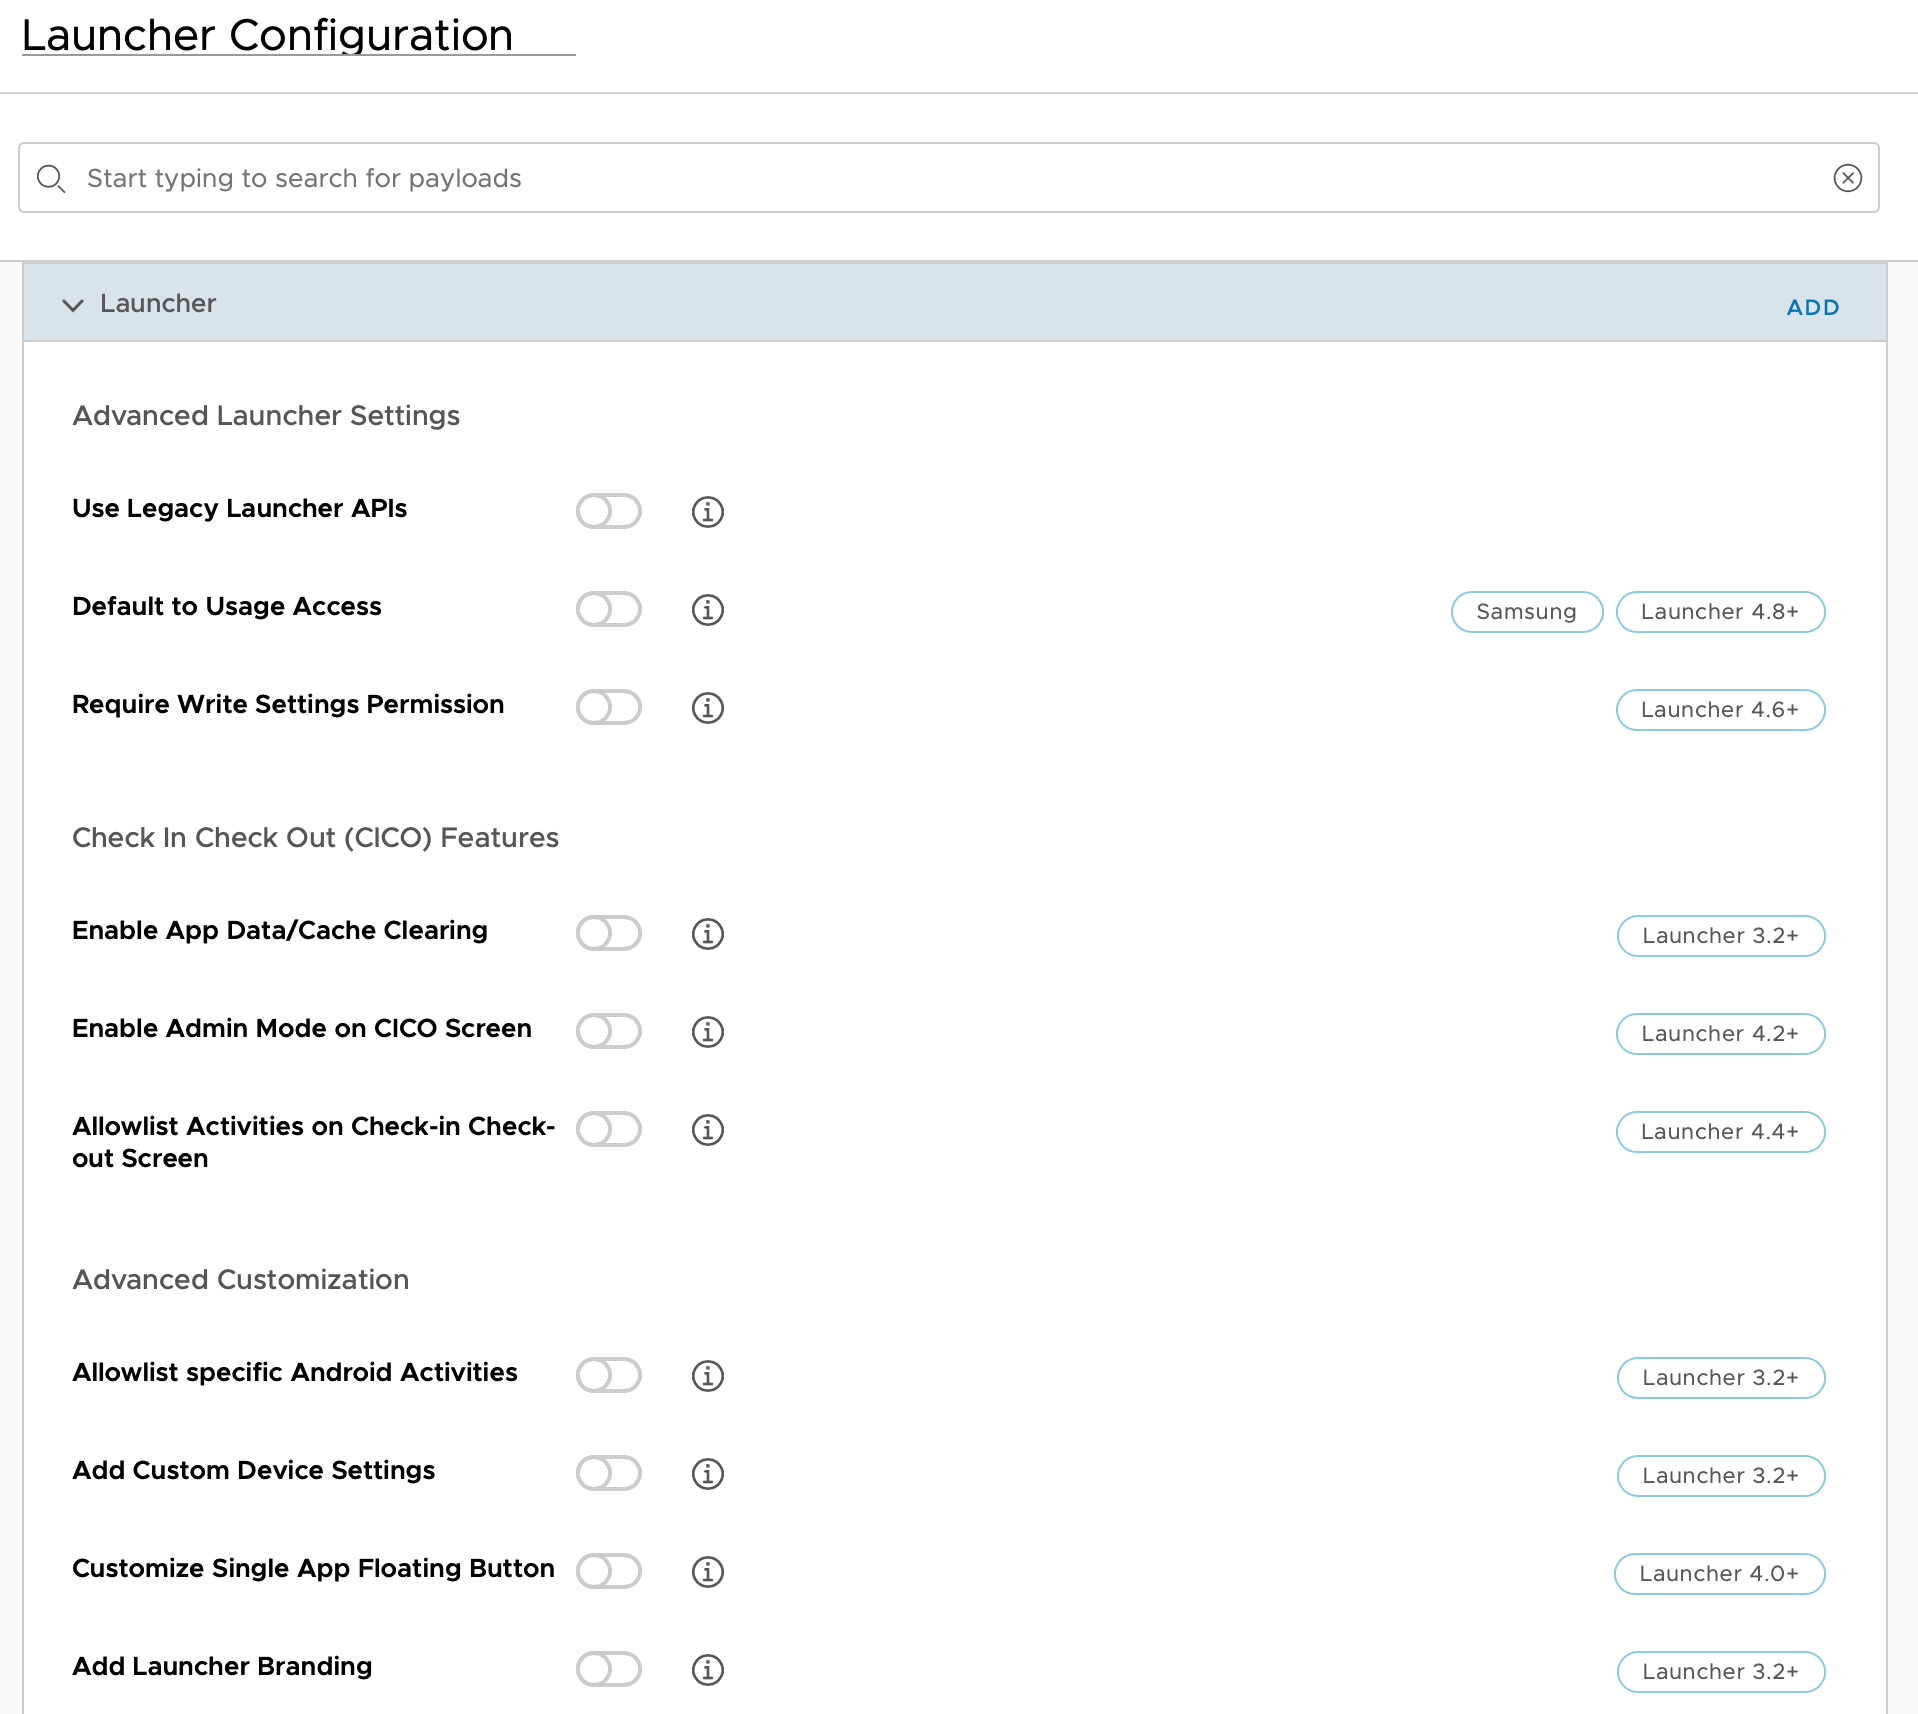The image size is (1918, 1714).
Task: Click the info icon beside Default to Usage Access
Action: point(707,610)
